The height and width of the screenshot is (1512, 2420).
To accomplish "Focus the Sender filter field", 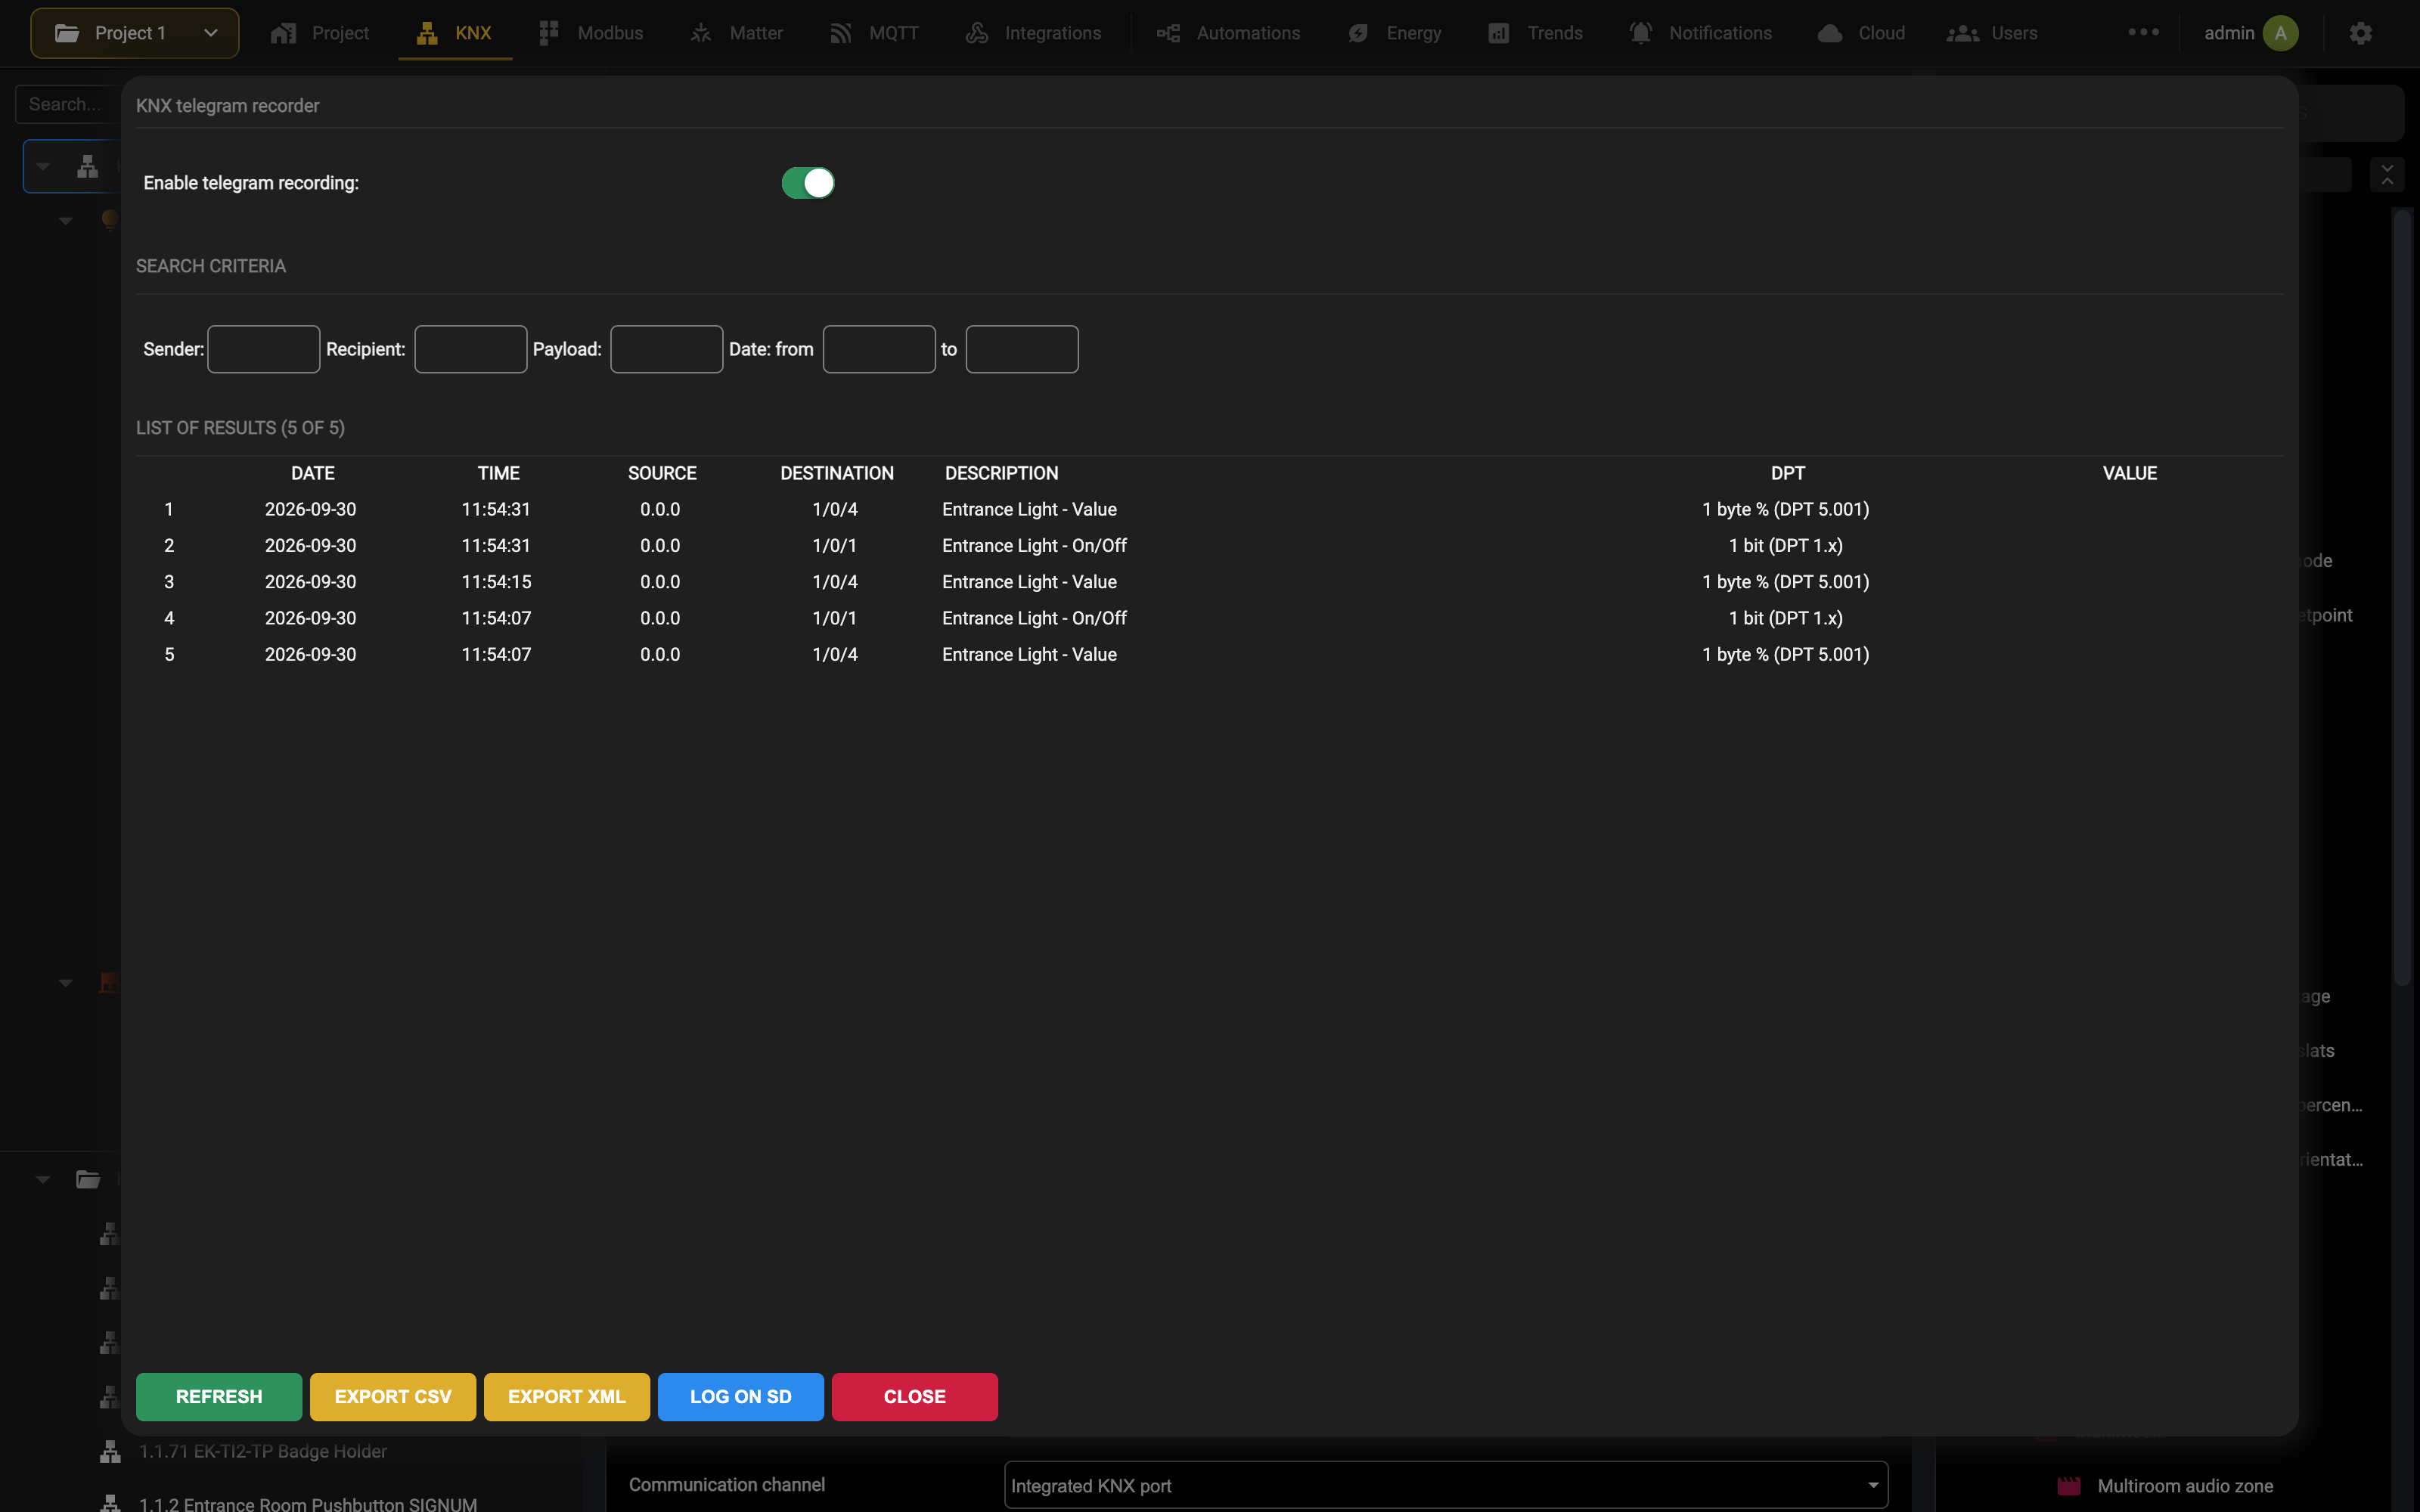I will (264, 349).
